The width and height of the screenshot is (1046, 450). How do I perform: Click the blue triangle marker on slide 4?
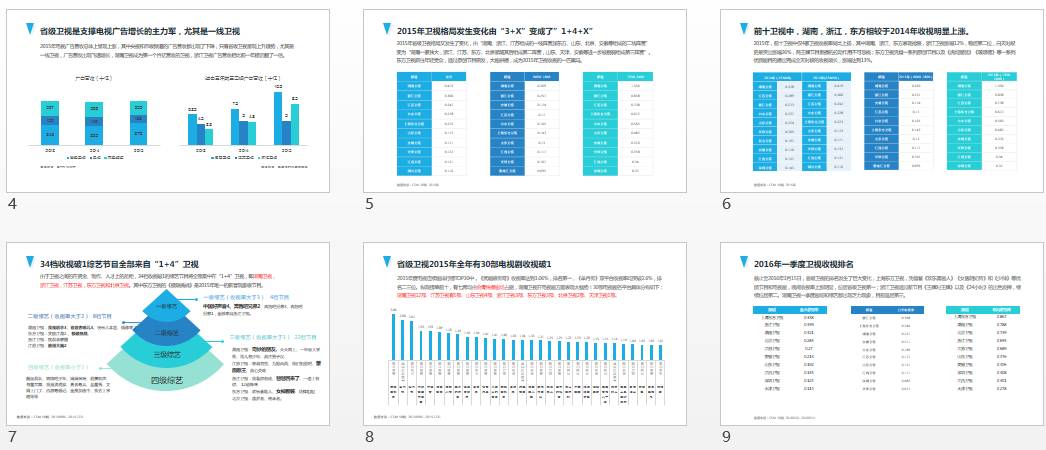(x=30, y=30)
